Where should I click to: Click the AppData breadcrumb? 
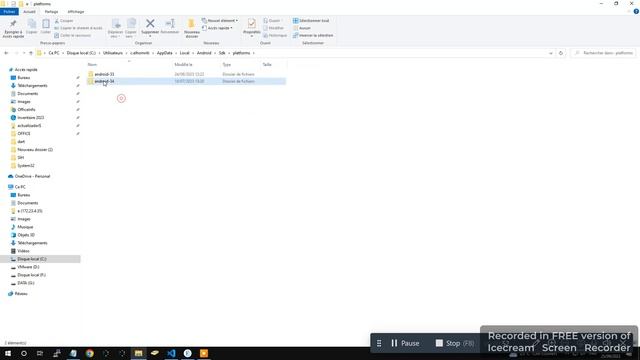pyautogui.click(x=164, y=53)
